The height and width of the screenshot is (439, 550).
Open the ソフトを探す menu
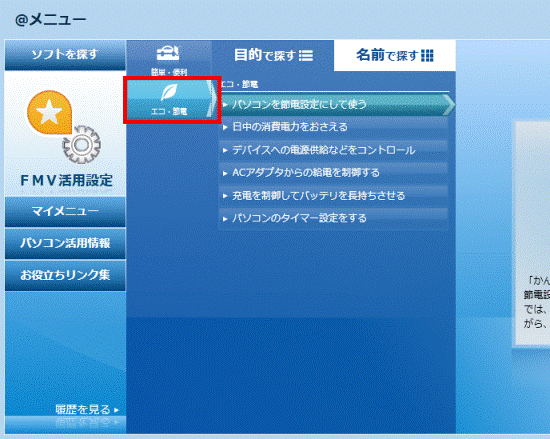65,55
